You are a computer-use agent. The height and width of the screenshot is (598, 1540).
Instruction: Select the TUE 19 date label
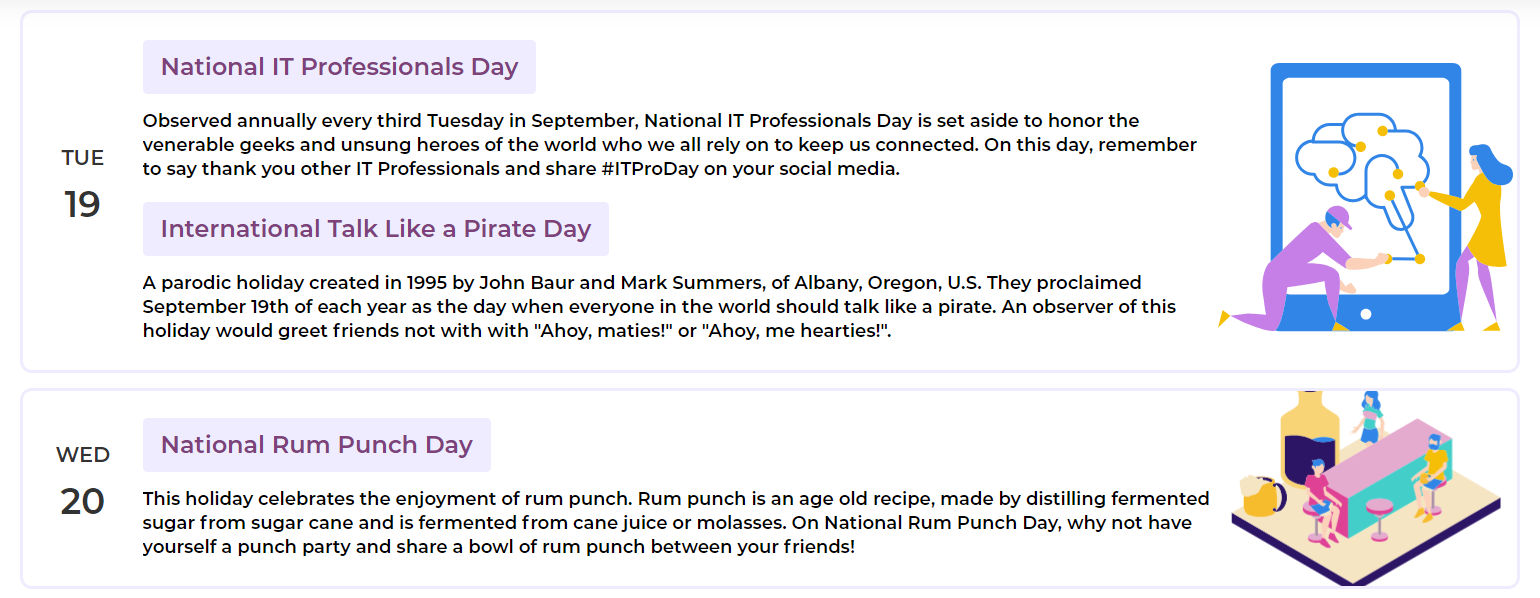82,185
